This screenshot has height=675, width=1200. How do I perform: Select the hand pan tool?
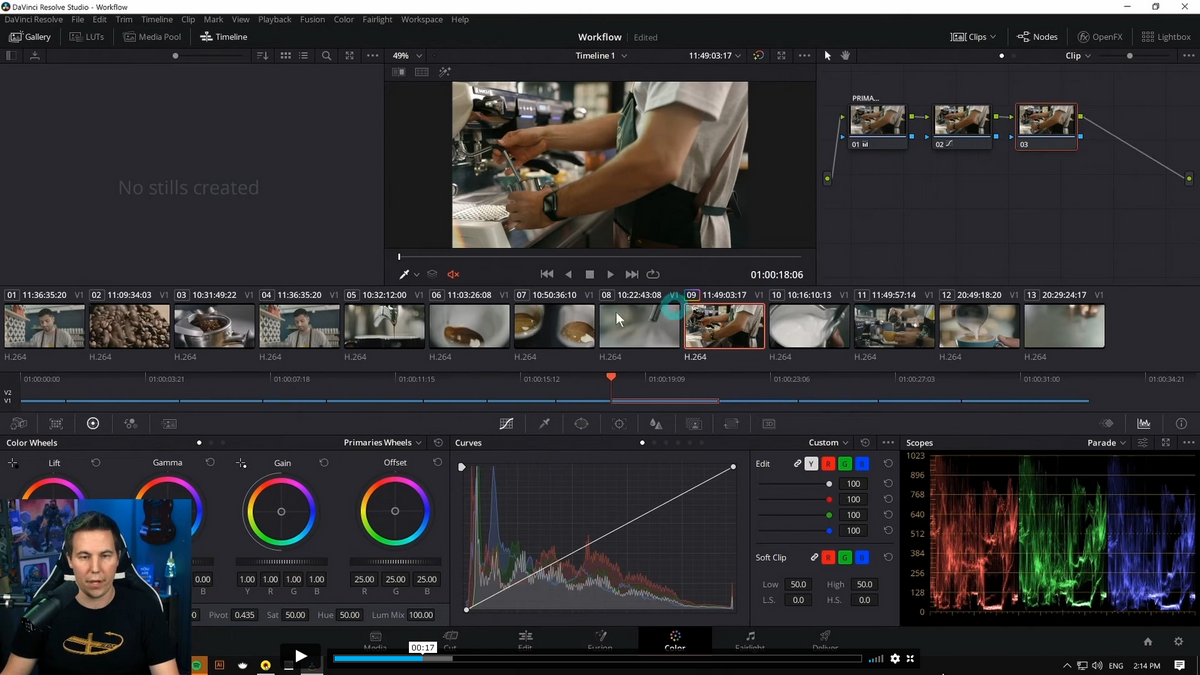pyautogui.click(x=845, y=56)
